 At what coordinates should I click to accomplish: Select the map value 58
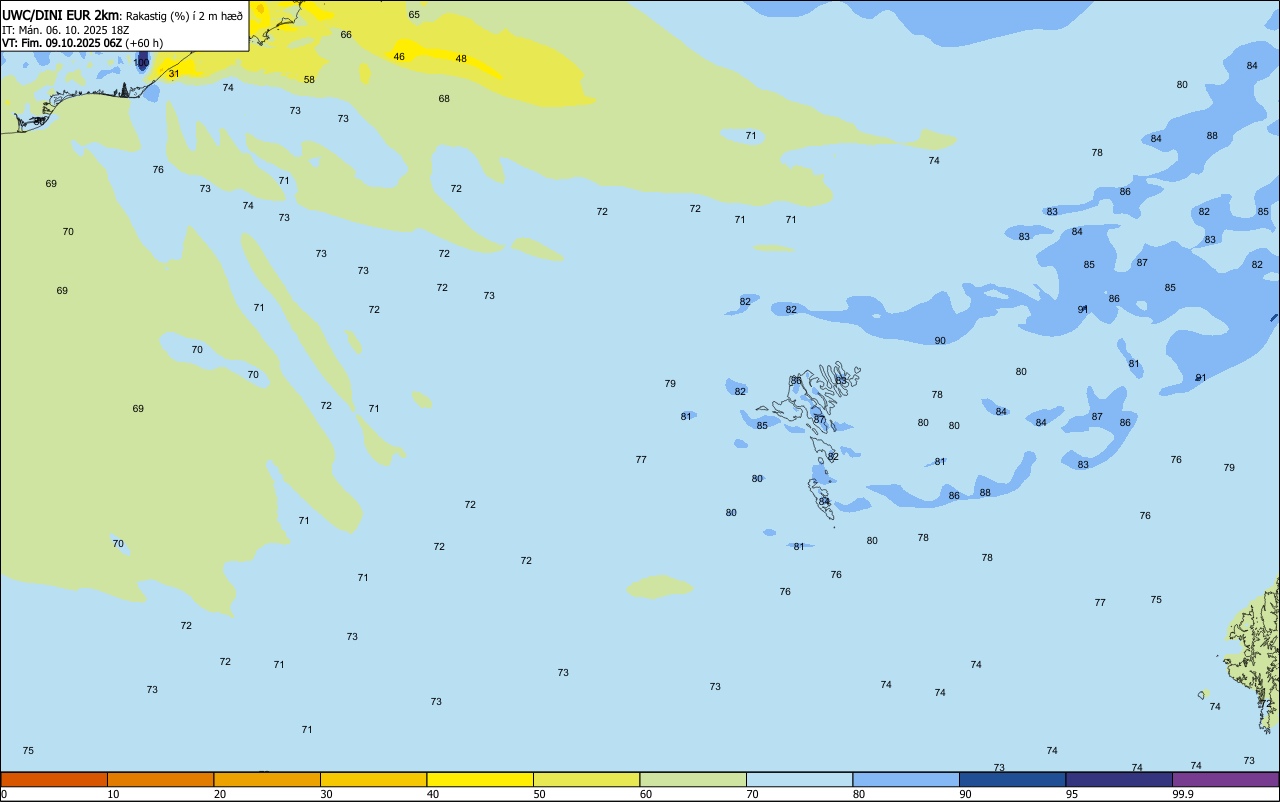309,80
